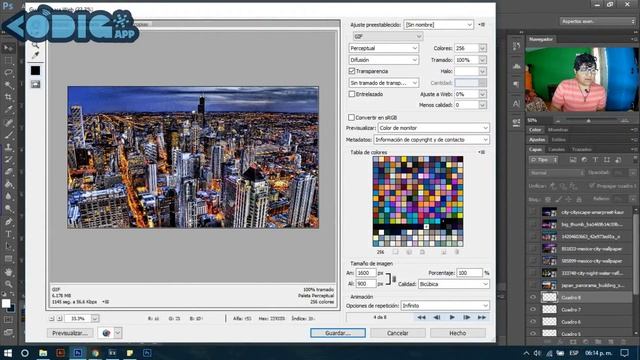Show the city-cityscape layer visibility
This screenshot has width=640, height=360.
coord(533,212)
